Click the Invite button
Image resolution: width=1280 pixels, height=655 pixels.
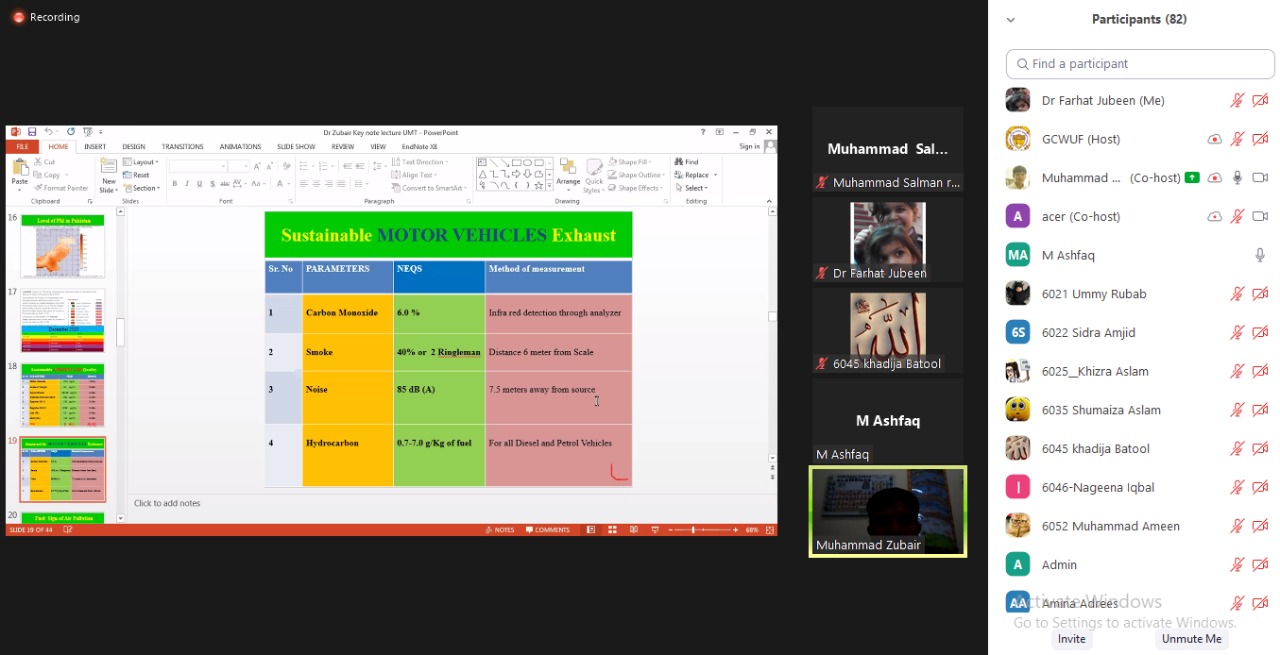(1071, 639)
